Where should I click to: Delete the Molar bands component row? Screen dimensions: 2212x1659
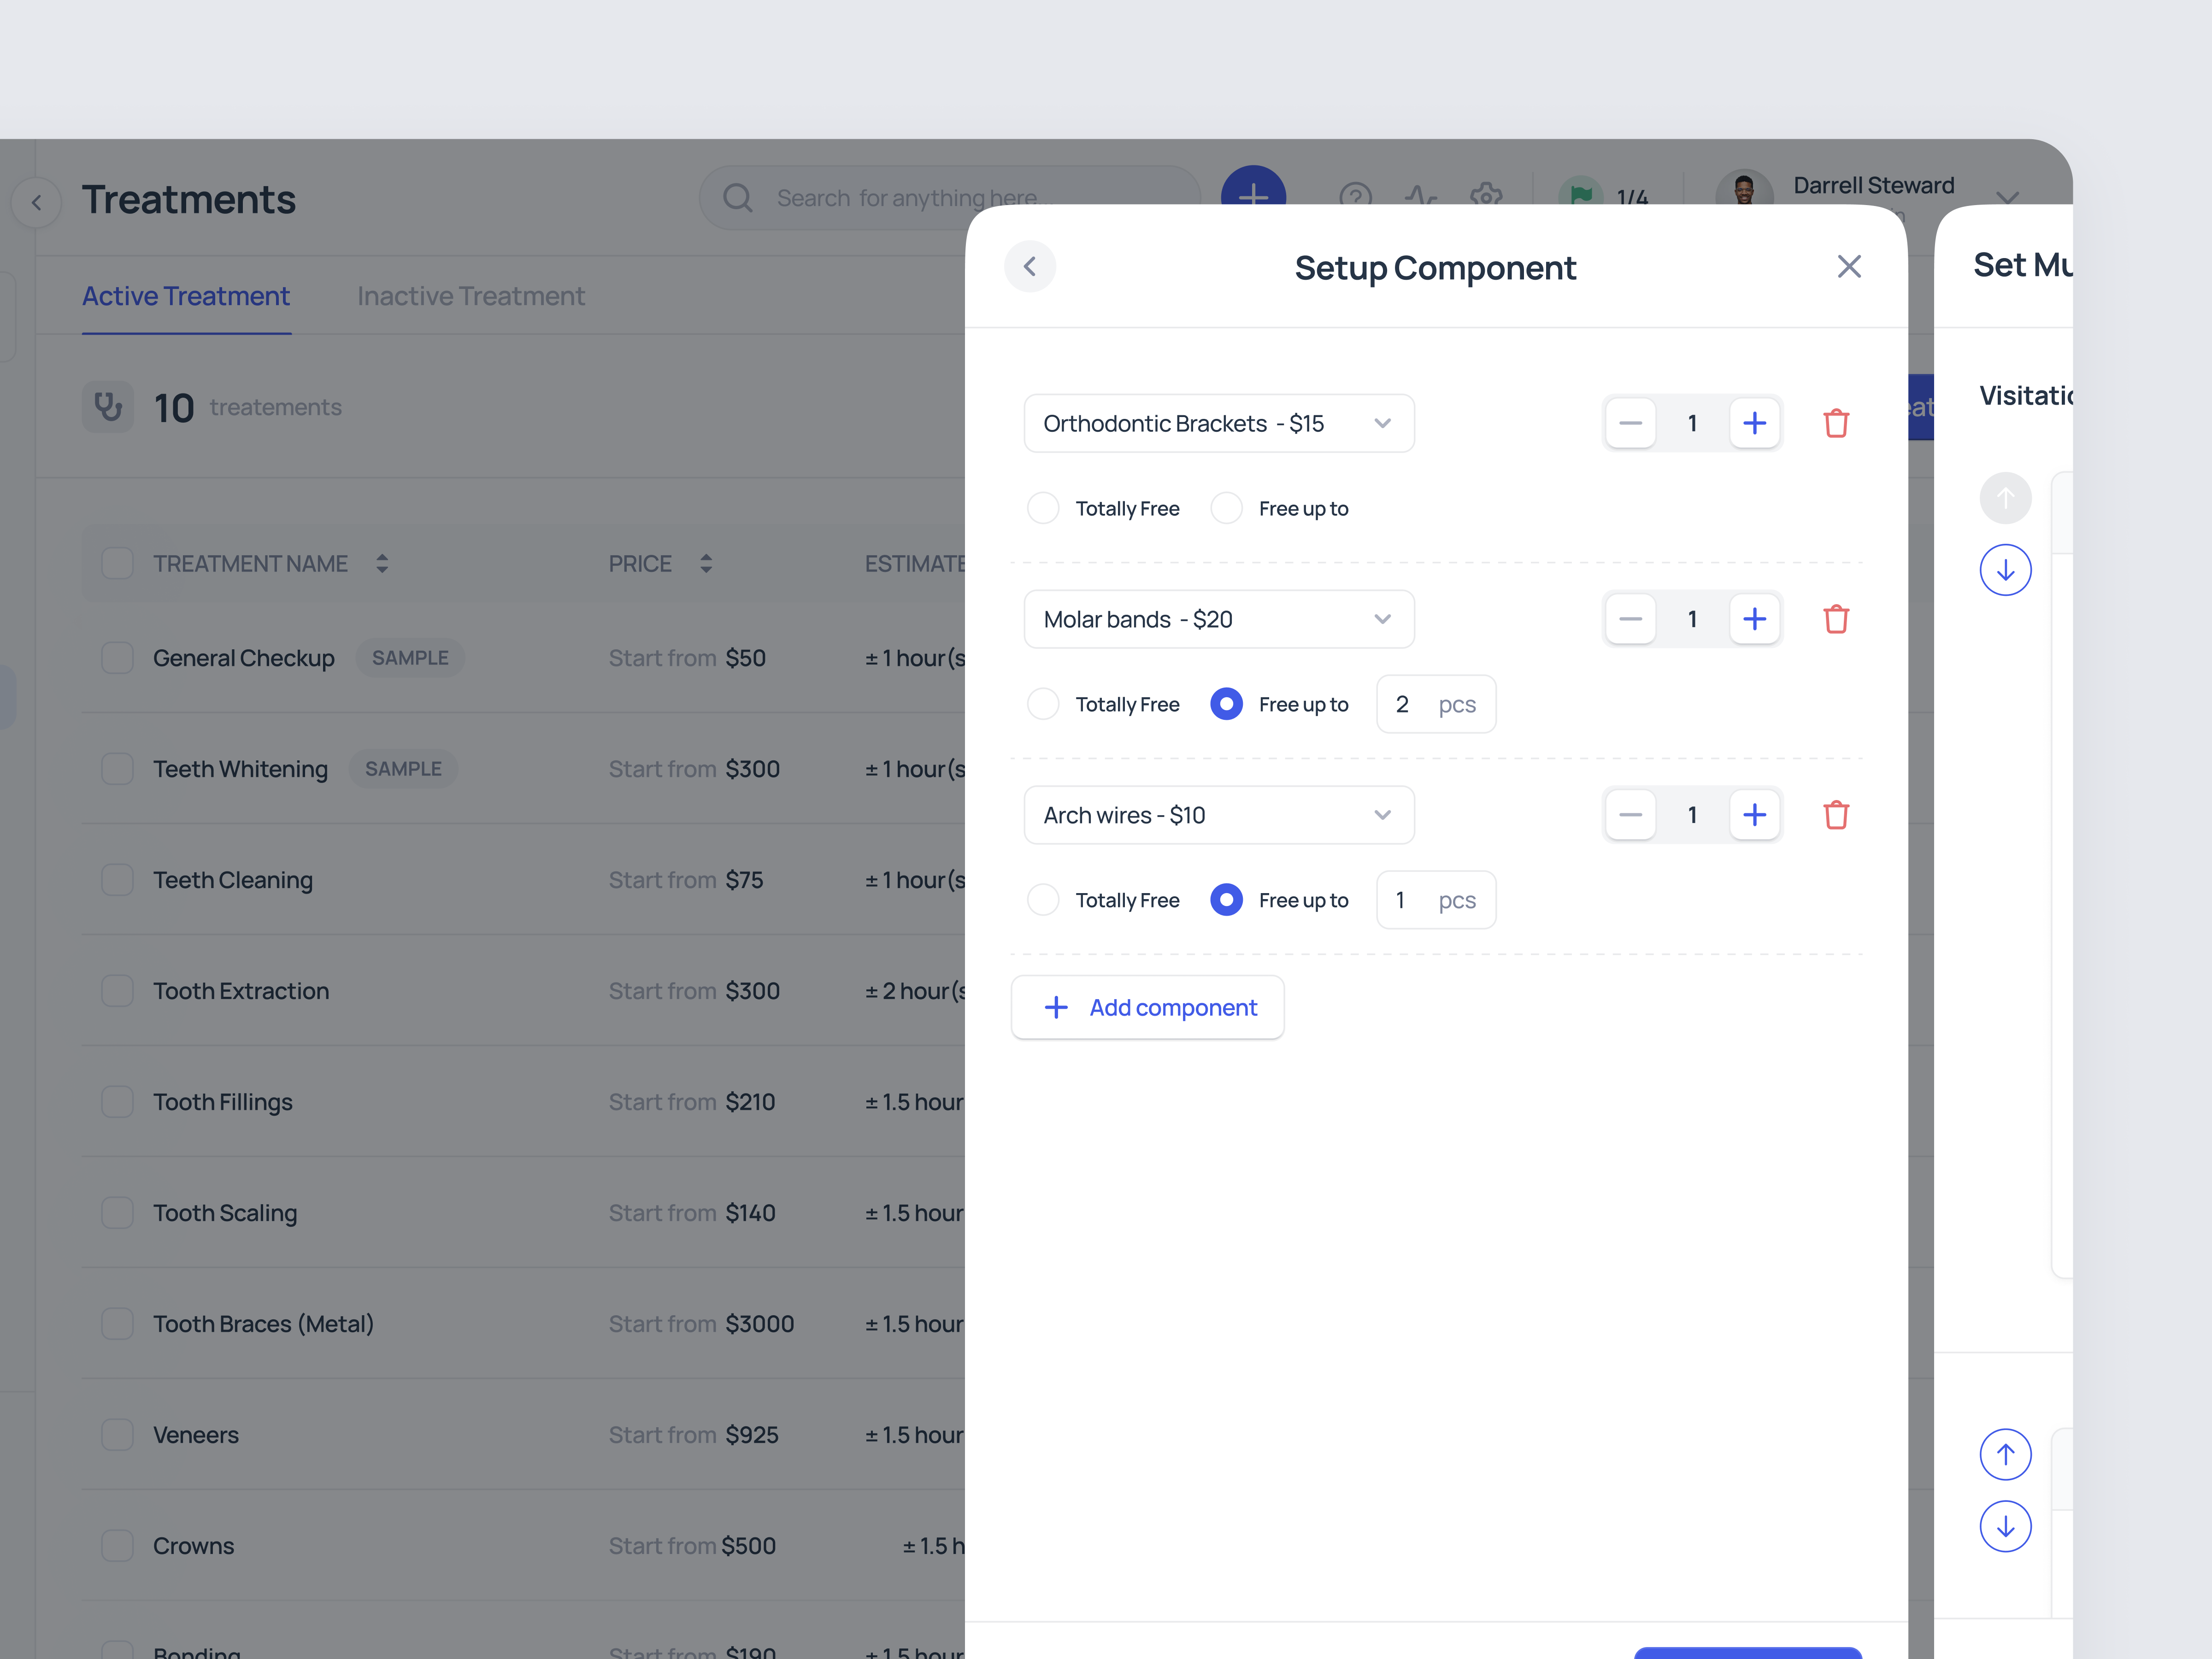coord(1835,619)
